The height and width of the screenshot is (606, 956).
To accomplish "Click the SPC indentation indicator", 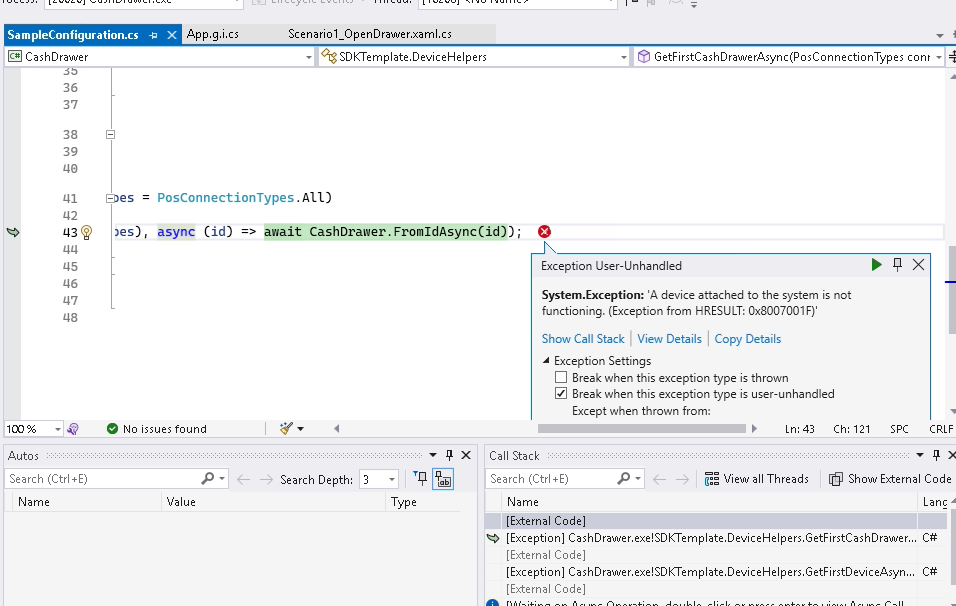I will (x=899, y=429).
